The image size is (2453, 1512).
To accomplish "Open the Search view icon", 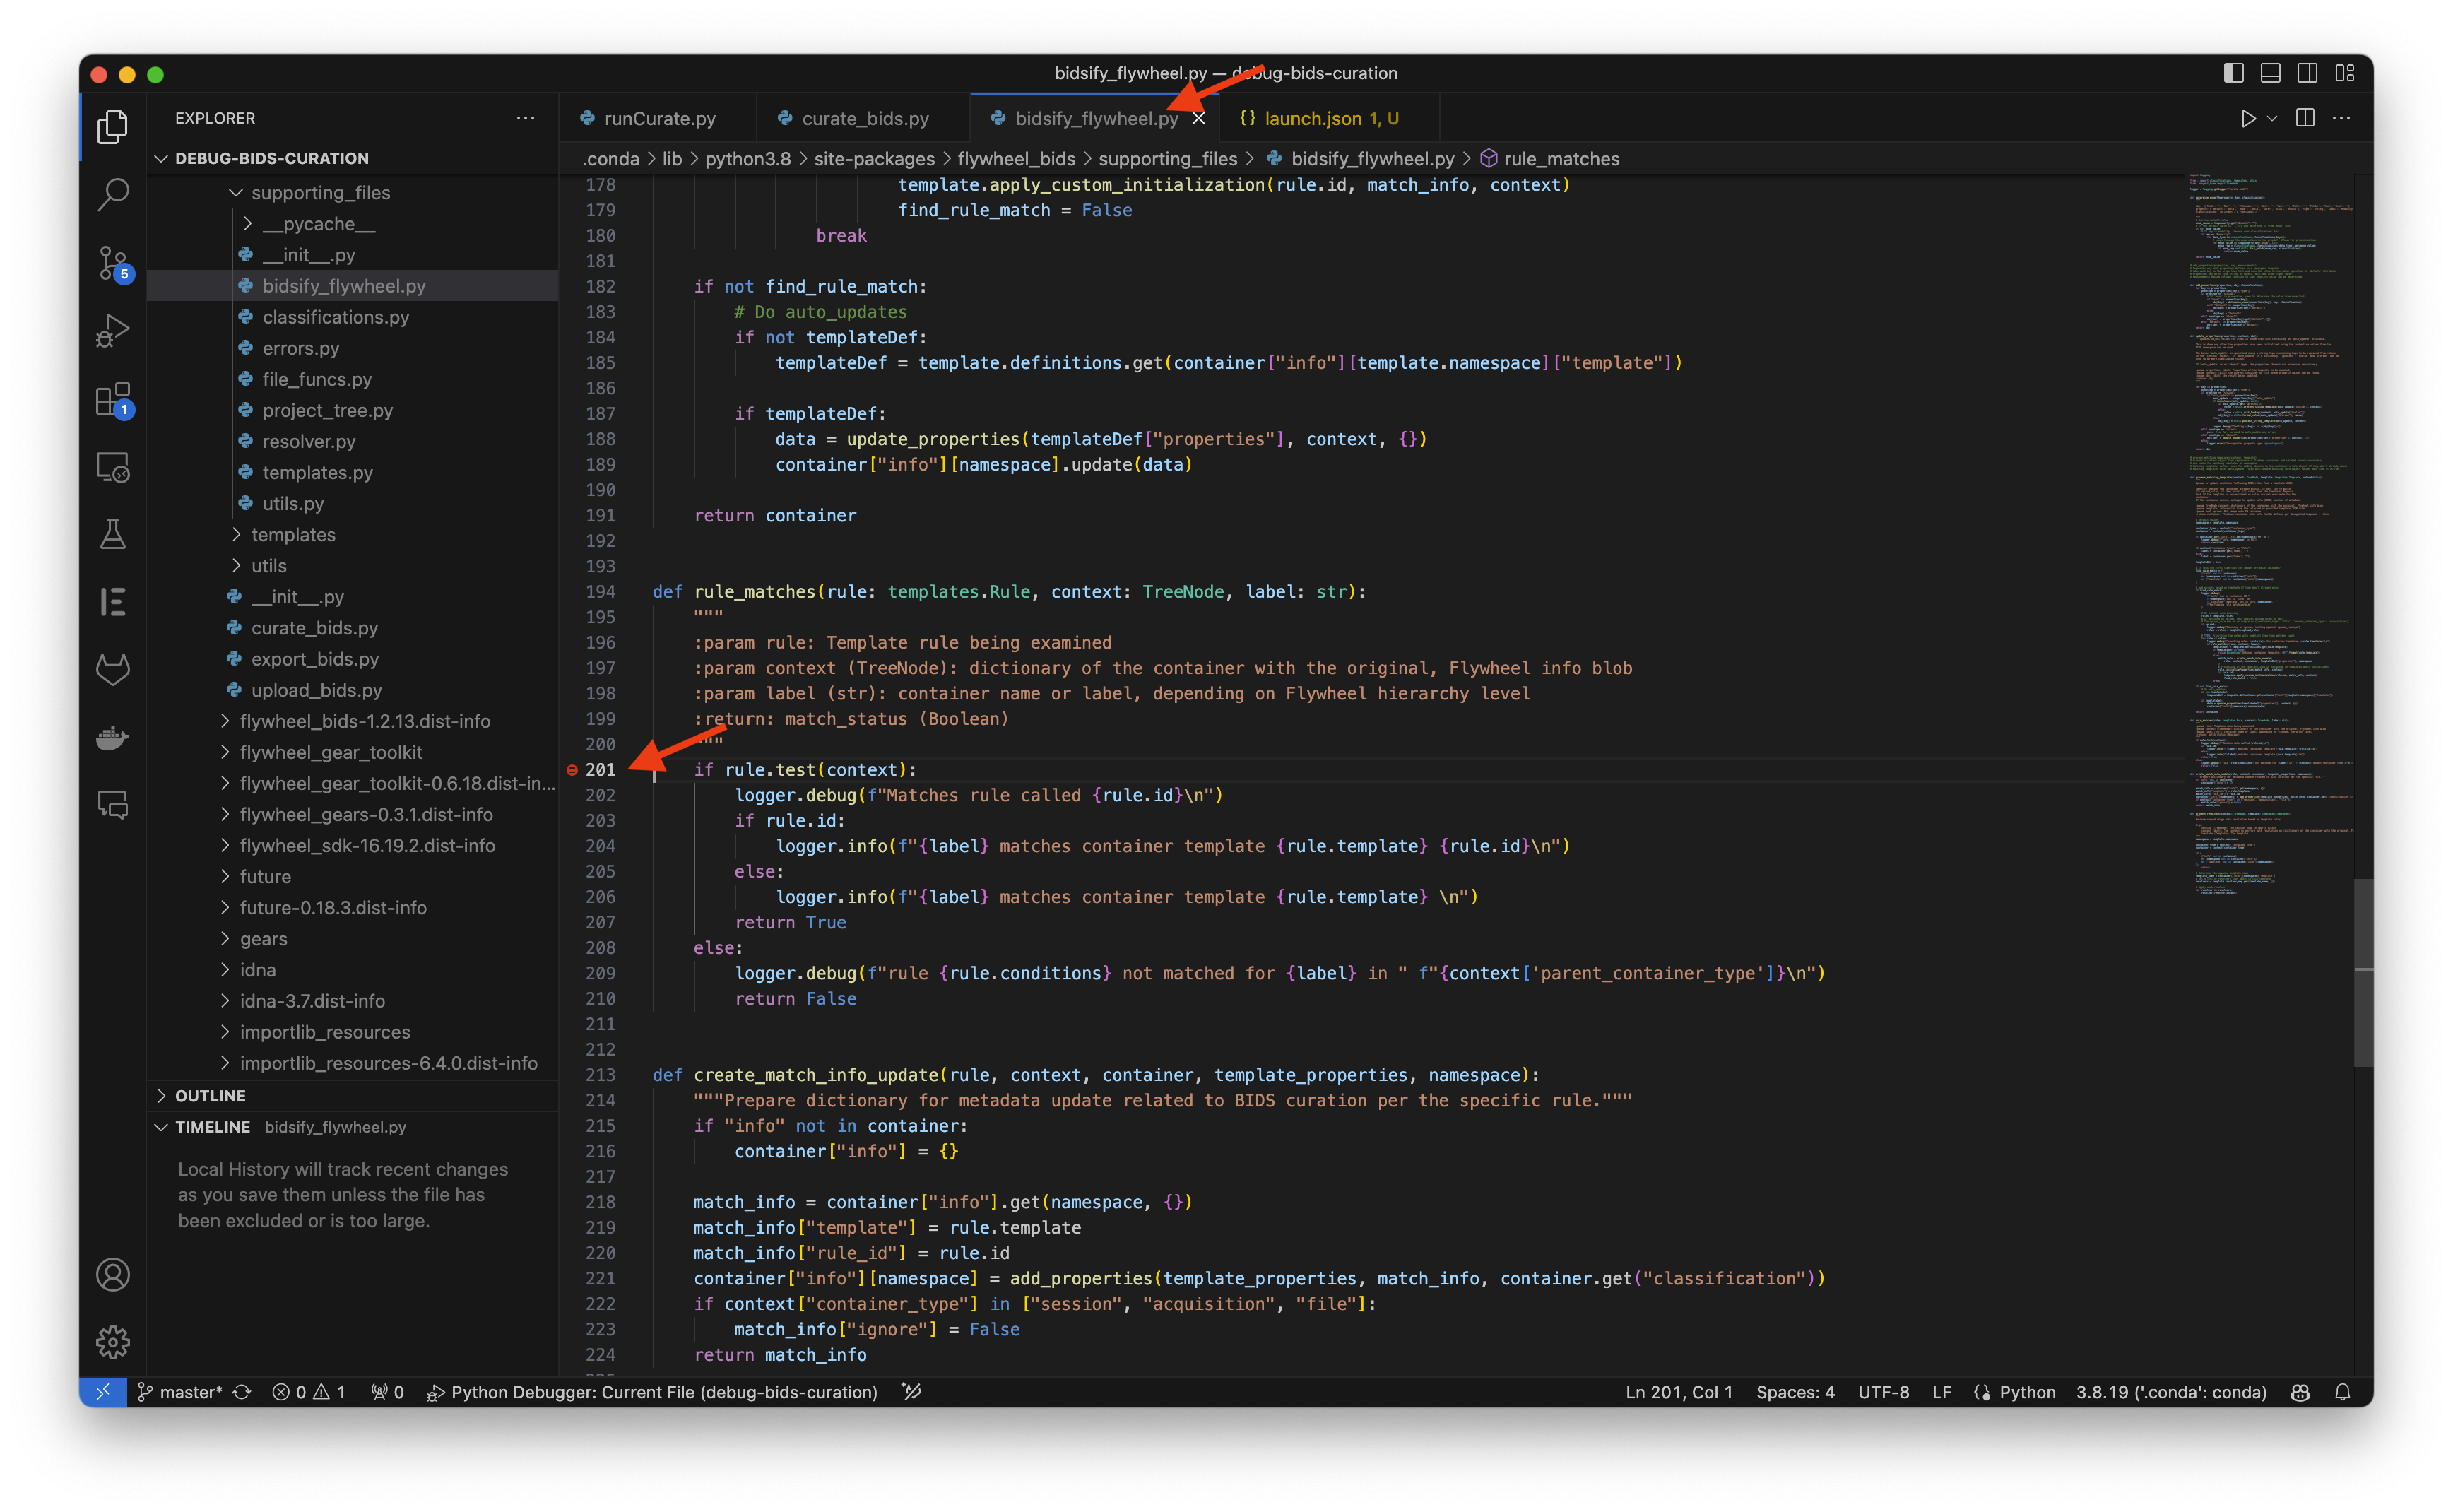I will (x=113, y=194).
